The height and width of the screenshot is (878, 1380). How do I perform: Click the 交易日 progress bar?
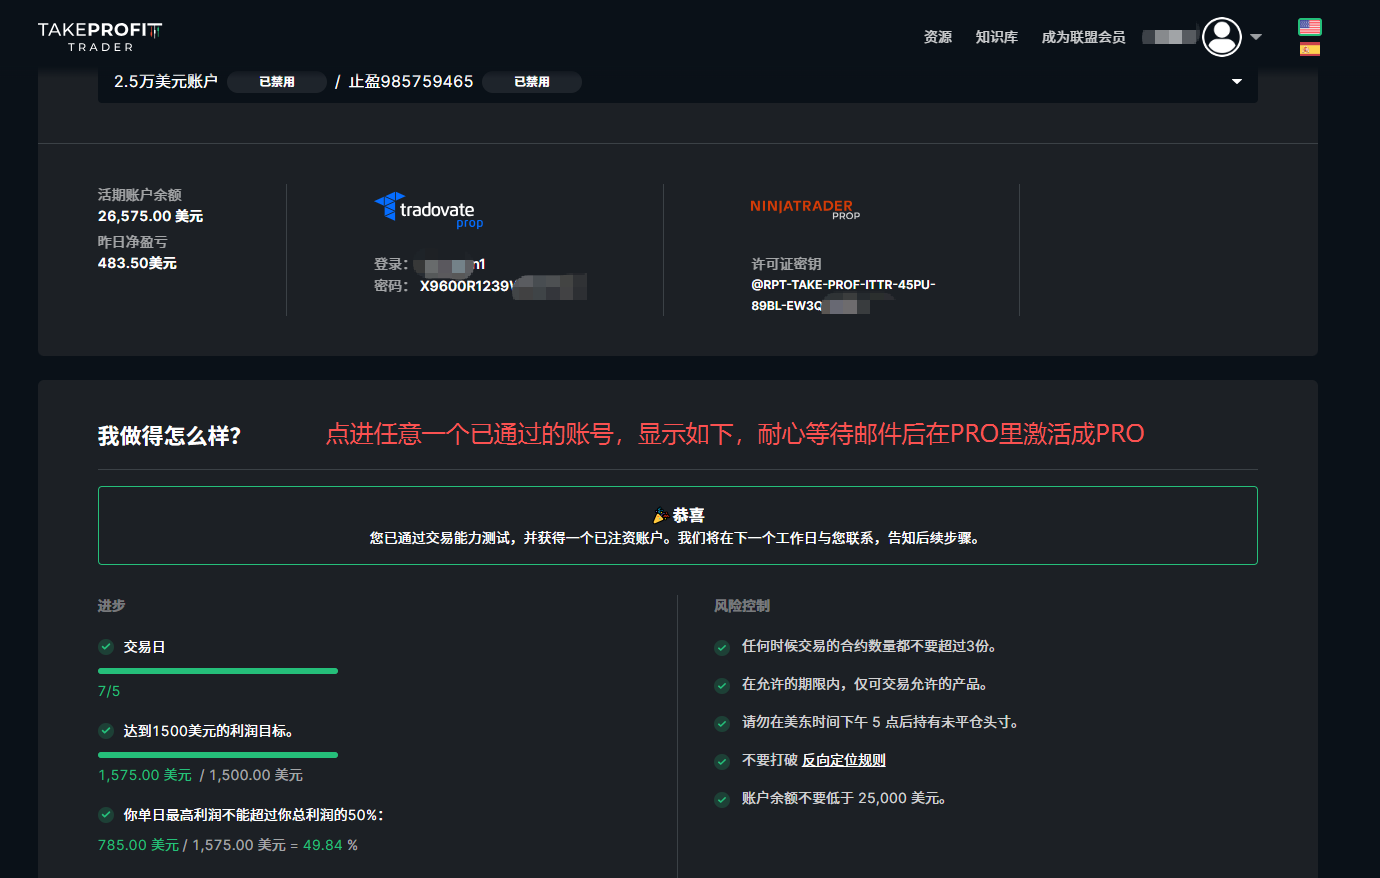[x=218, y=671]
